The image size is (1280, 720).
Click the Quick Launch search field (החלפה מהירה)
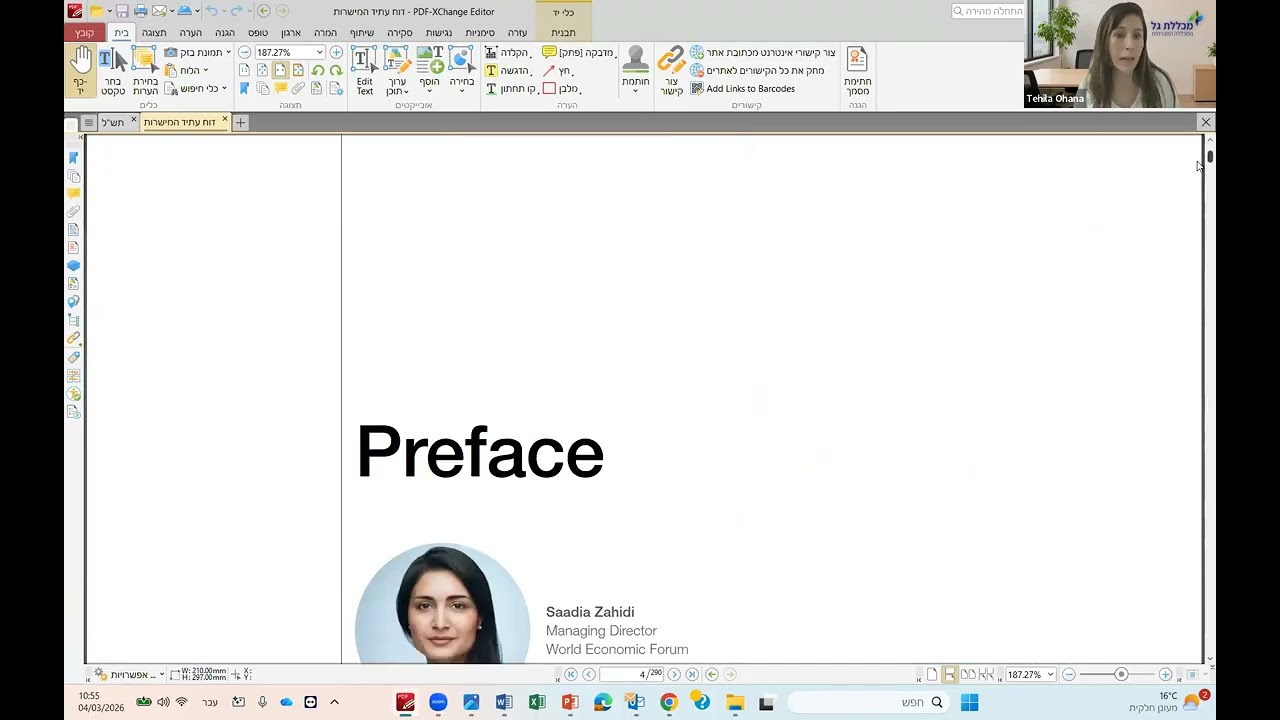(x=988, y=11)
